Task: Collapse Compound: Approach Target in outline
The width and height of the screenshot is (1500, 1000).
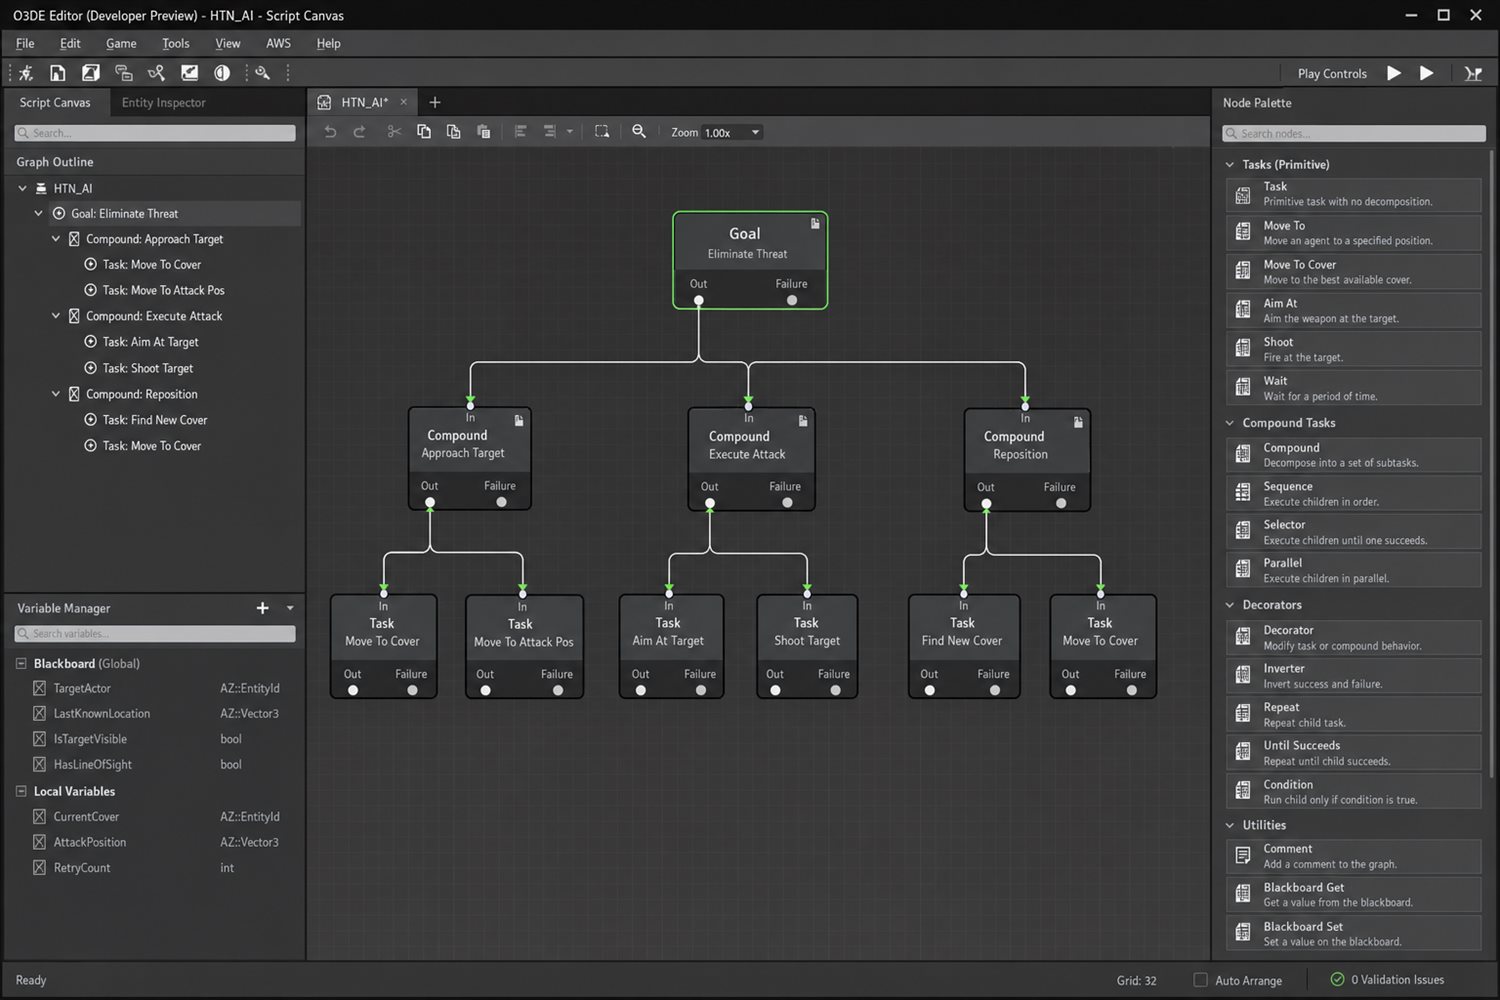Action: 56,239
